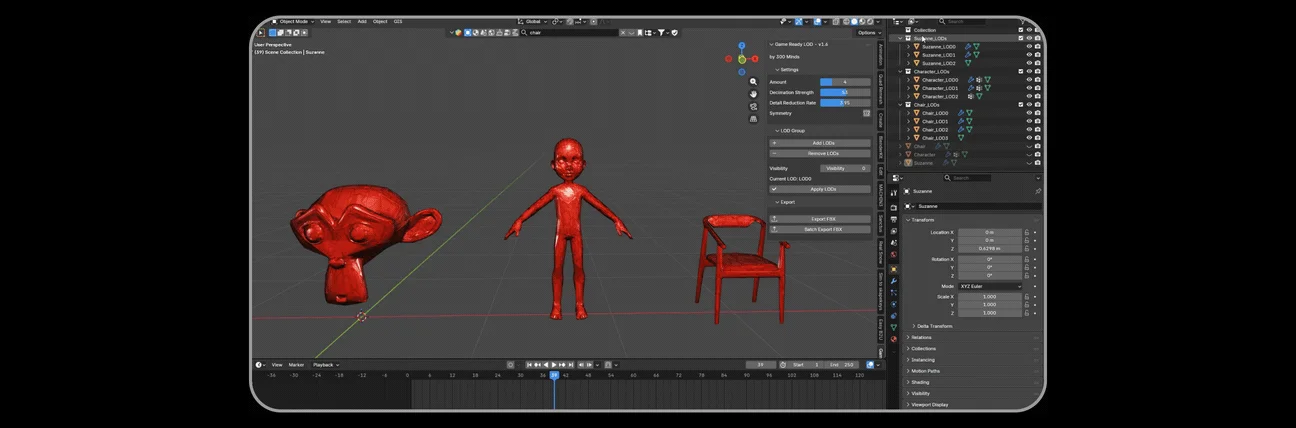The width and height of the screenshot is (1296, 428).
Task: Click the Export FBX button
Action: 819,219
